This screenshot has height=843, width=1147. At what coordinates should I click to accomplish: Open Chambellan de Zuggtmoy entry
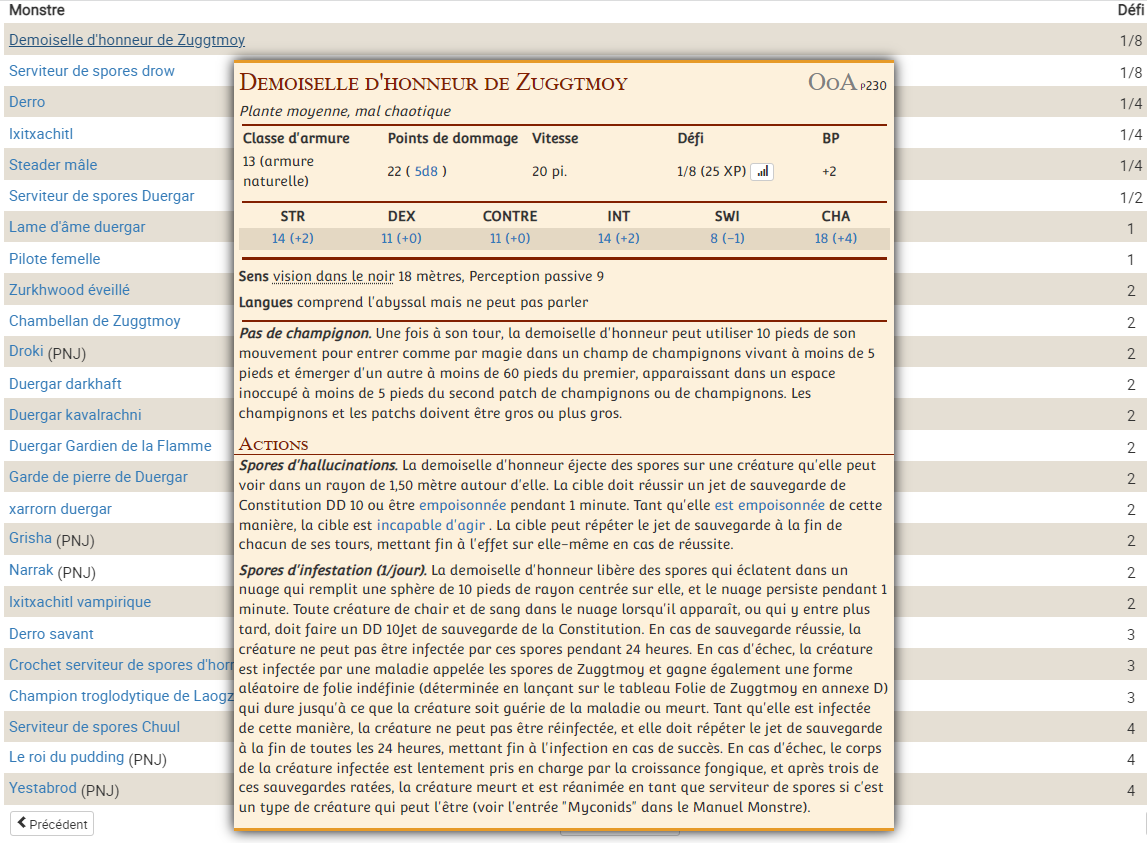pos(94,321)
